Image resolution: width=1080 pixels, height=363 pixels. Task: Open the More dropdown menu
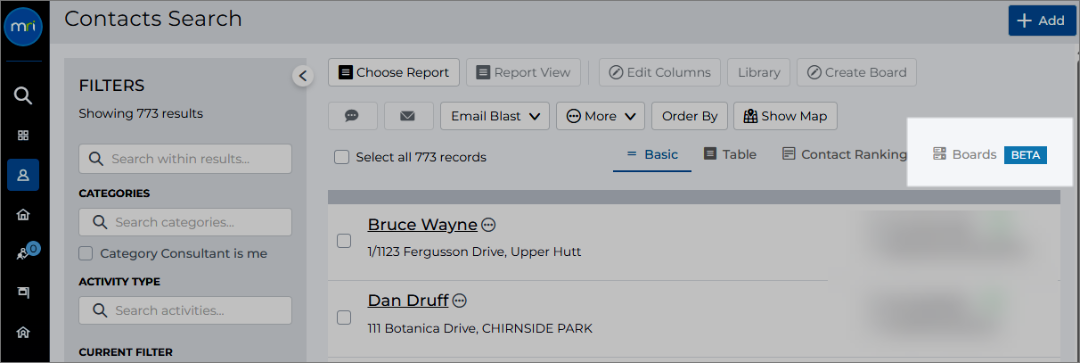[x=600, y=116]
